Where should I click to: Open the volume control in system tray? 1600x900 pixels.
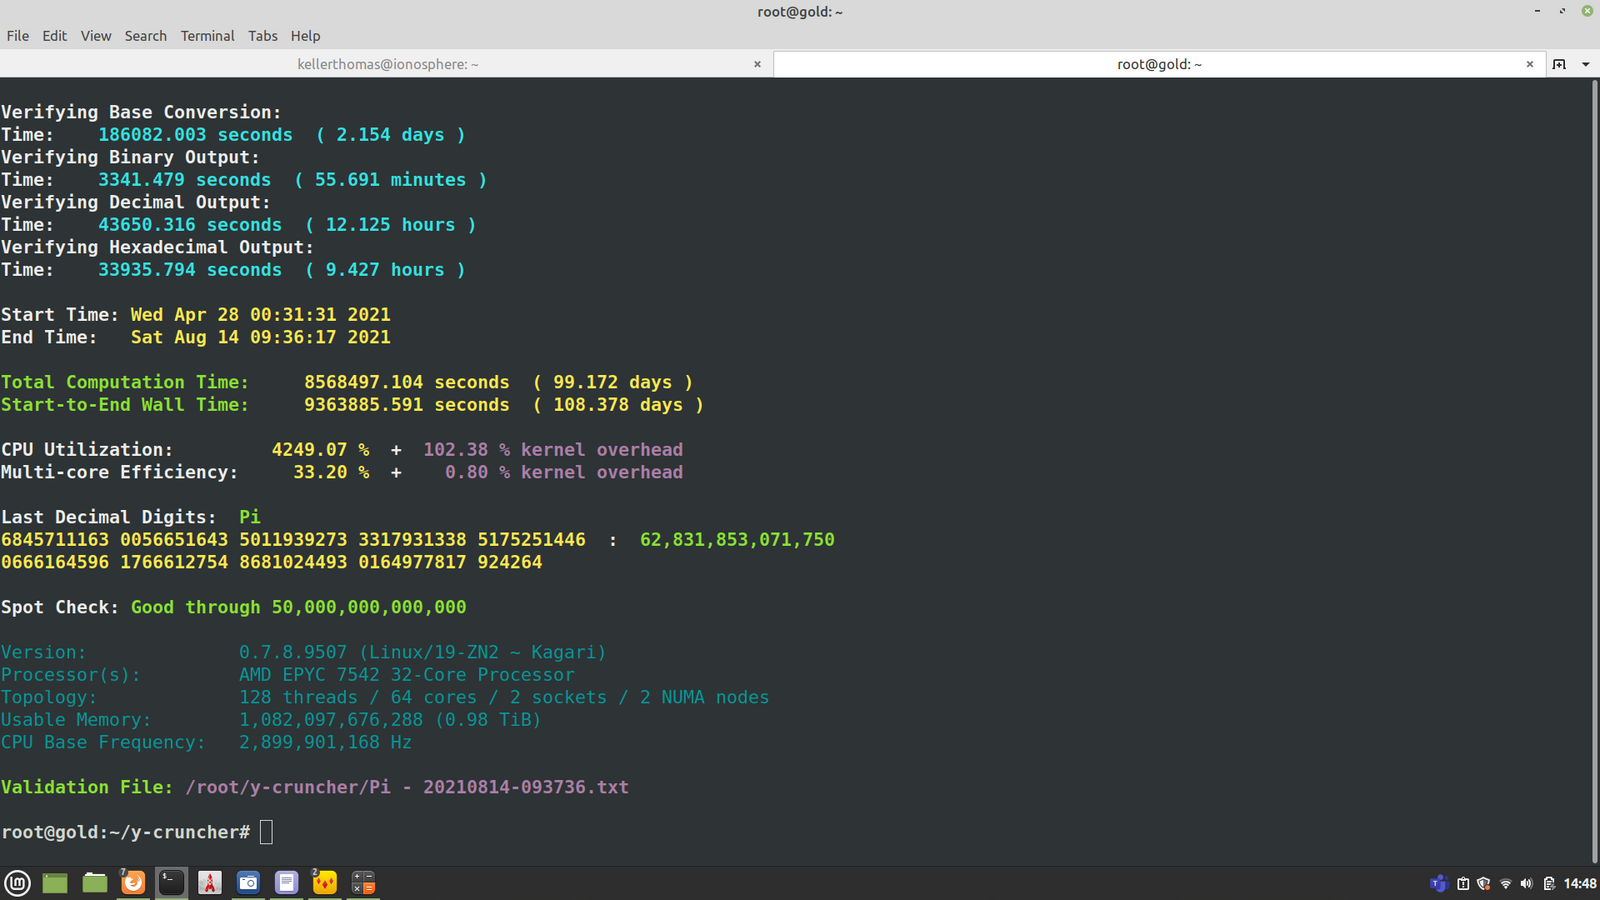tap(1526, 883)
